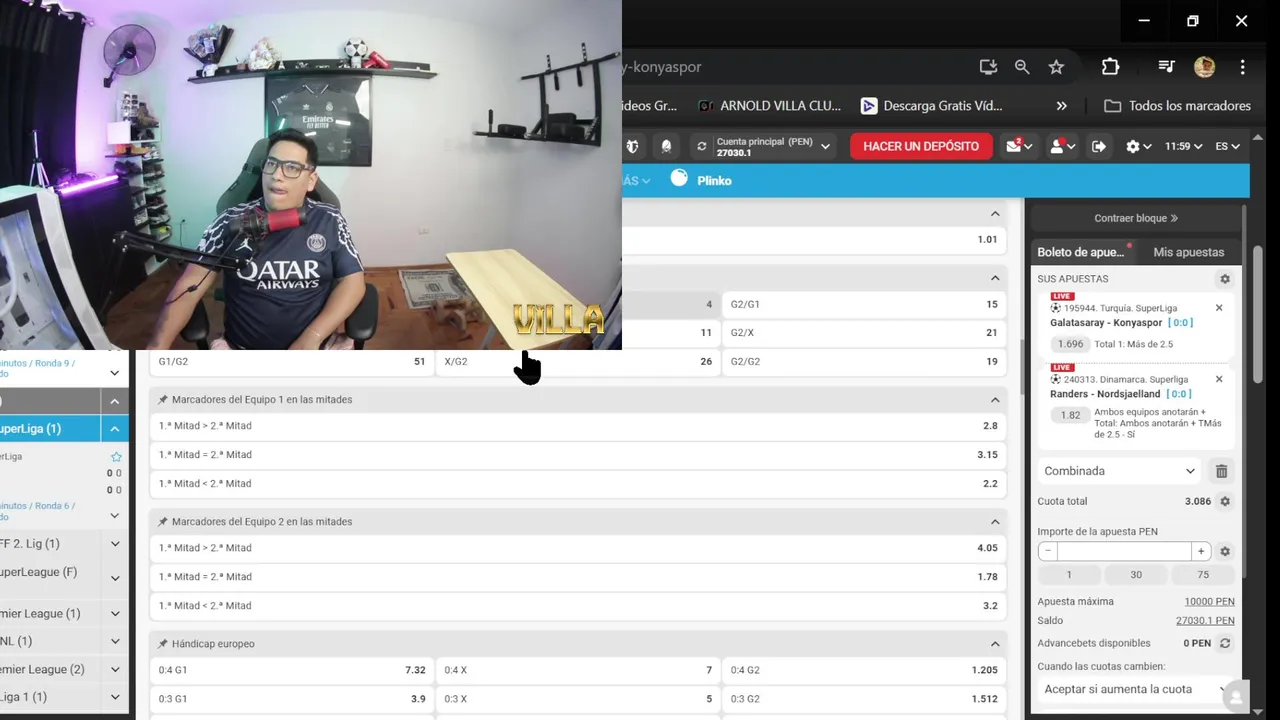Viewport: 1280px width, 720px height.
Task: Collapse the SuperLiga (1) sidebar league
Action: (115, 429)
